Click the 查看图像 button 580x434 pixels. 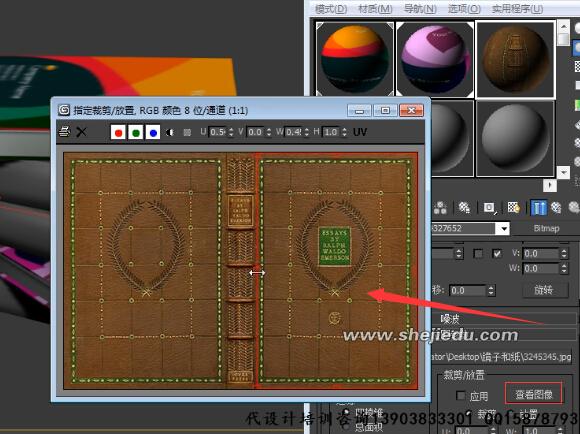pyautogui.click(x=534, y=393)
